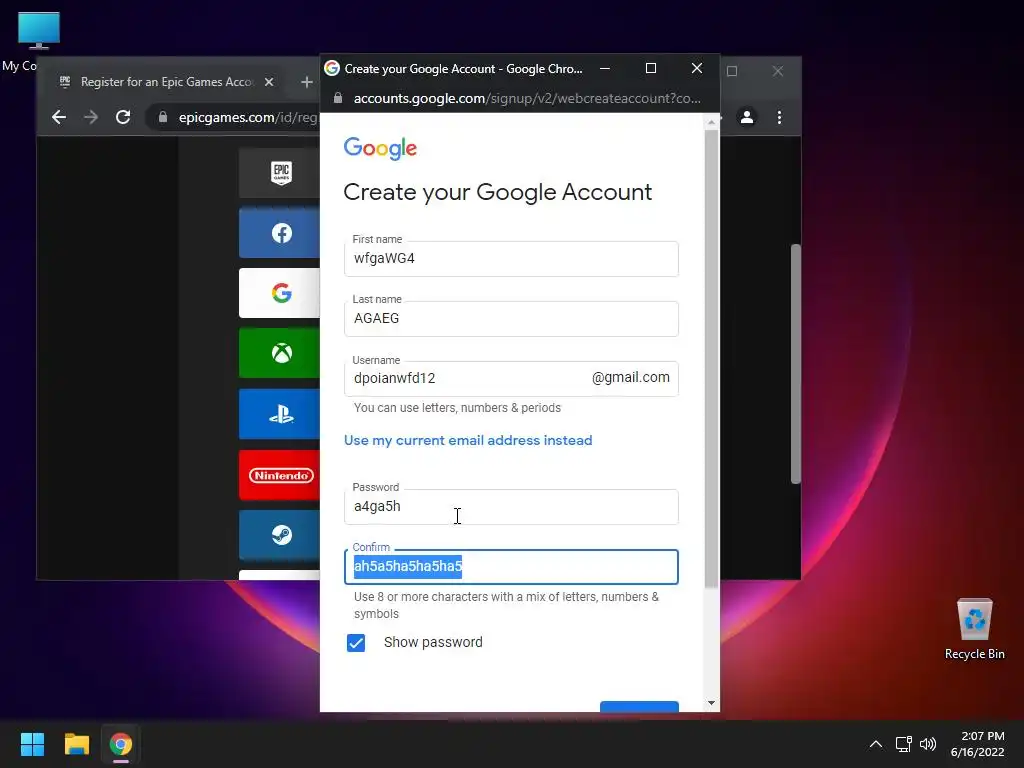
Task: Click into the Password field
Action: pos(511,507)
